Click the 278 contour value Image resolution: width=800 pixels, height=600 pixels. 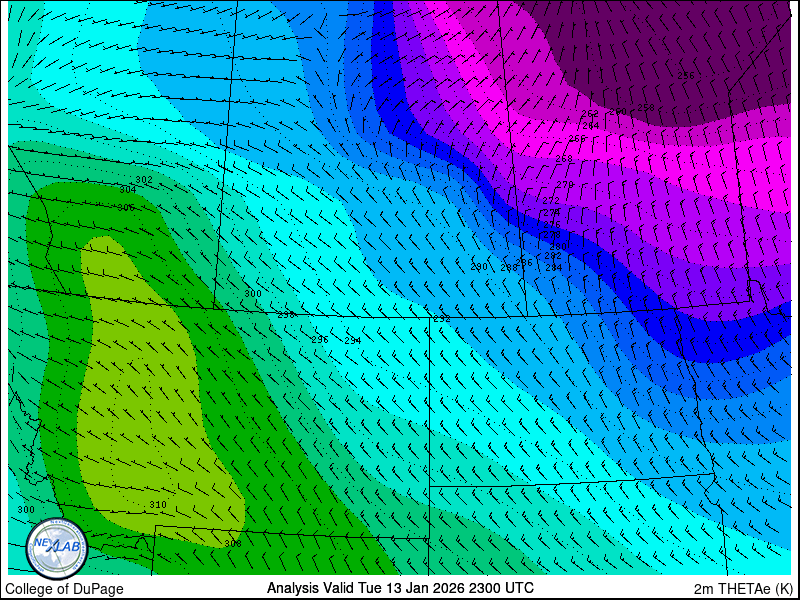click(552, 235)
